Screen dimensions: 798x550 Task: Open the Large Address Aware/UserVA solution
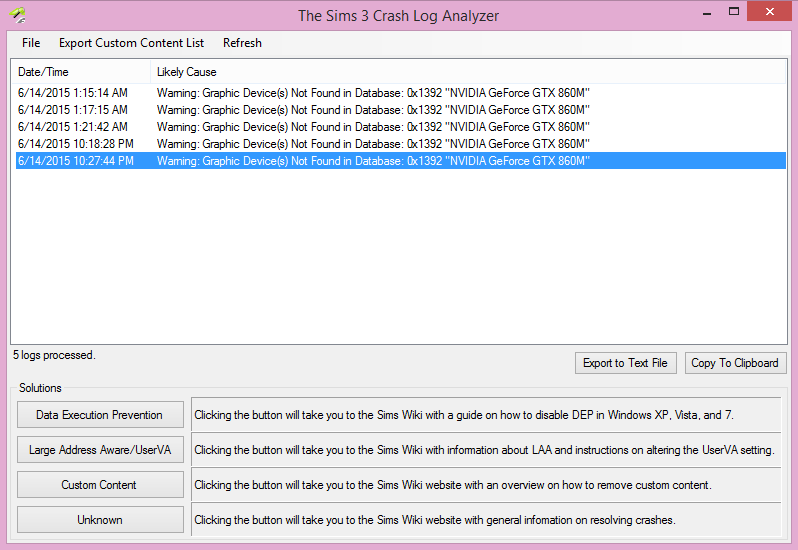pyautogui.click(x=100, y=450)
